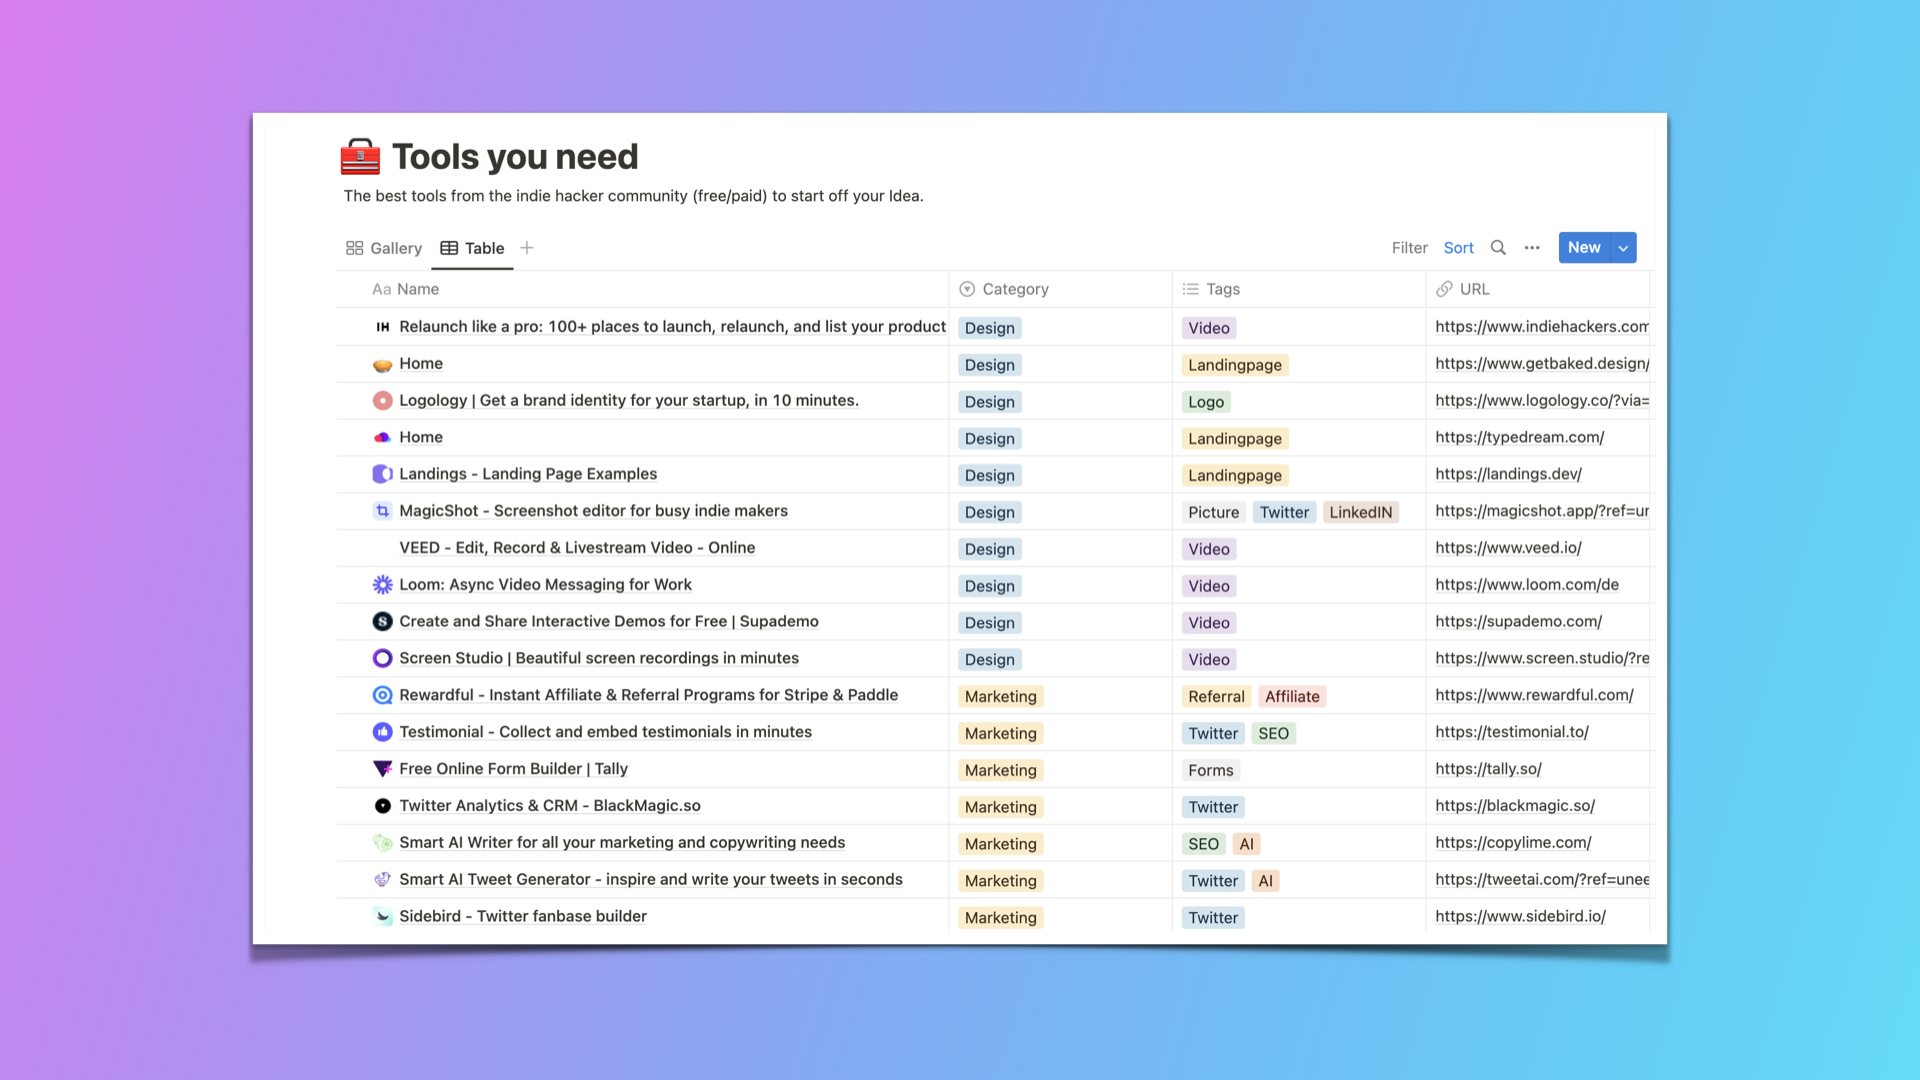
Task: Click the Relaunch like a pro row icon
Action: tap(382, 327)
